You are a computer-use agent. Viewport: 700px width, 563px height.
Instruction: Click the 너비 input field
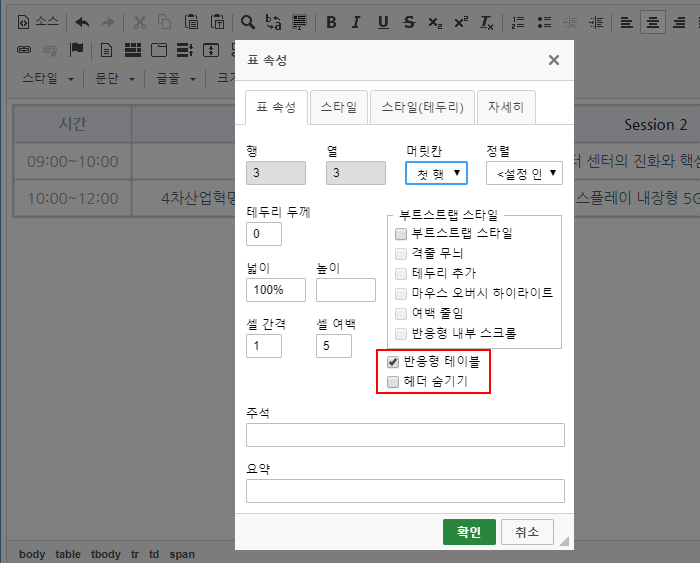(x=276, y=290)
